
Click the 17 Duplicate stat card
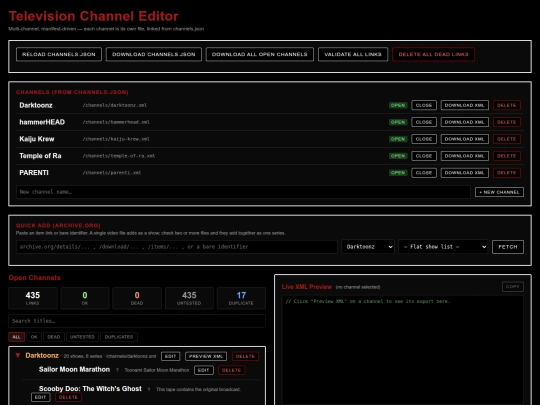(x=241, y=298)
